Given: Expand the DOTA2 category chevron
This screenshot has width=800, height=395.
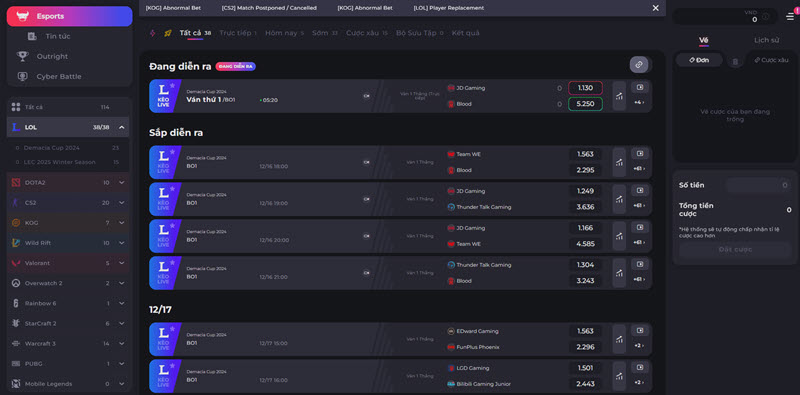Looking at the screenshot, I should click(x=121, y=183).
